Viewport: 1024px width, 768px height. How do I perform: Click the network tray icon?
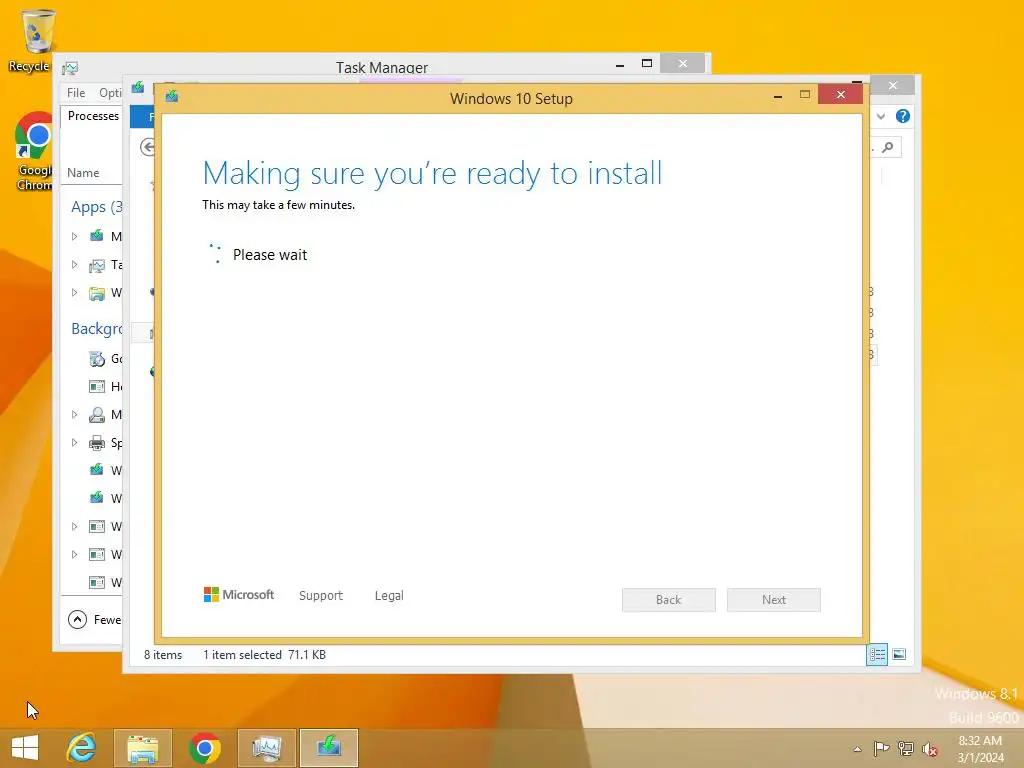pos(906,748)
